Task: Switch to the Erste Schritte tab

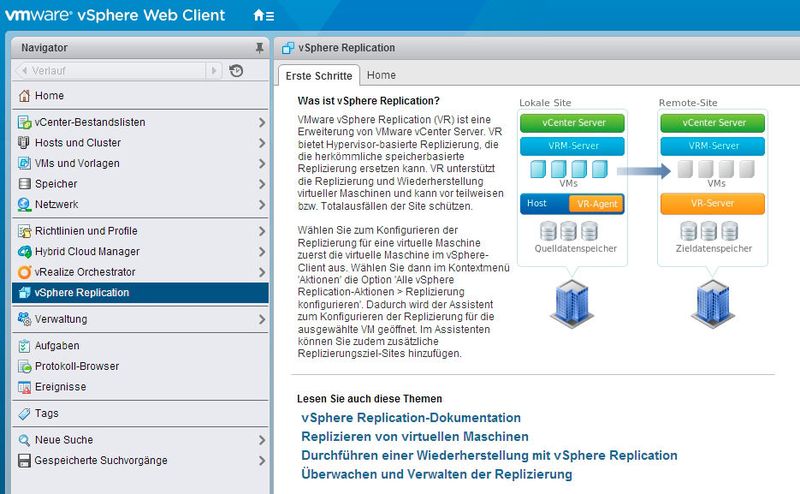Action: click(x=319, y=76)
